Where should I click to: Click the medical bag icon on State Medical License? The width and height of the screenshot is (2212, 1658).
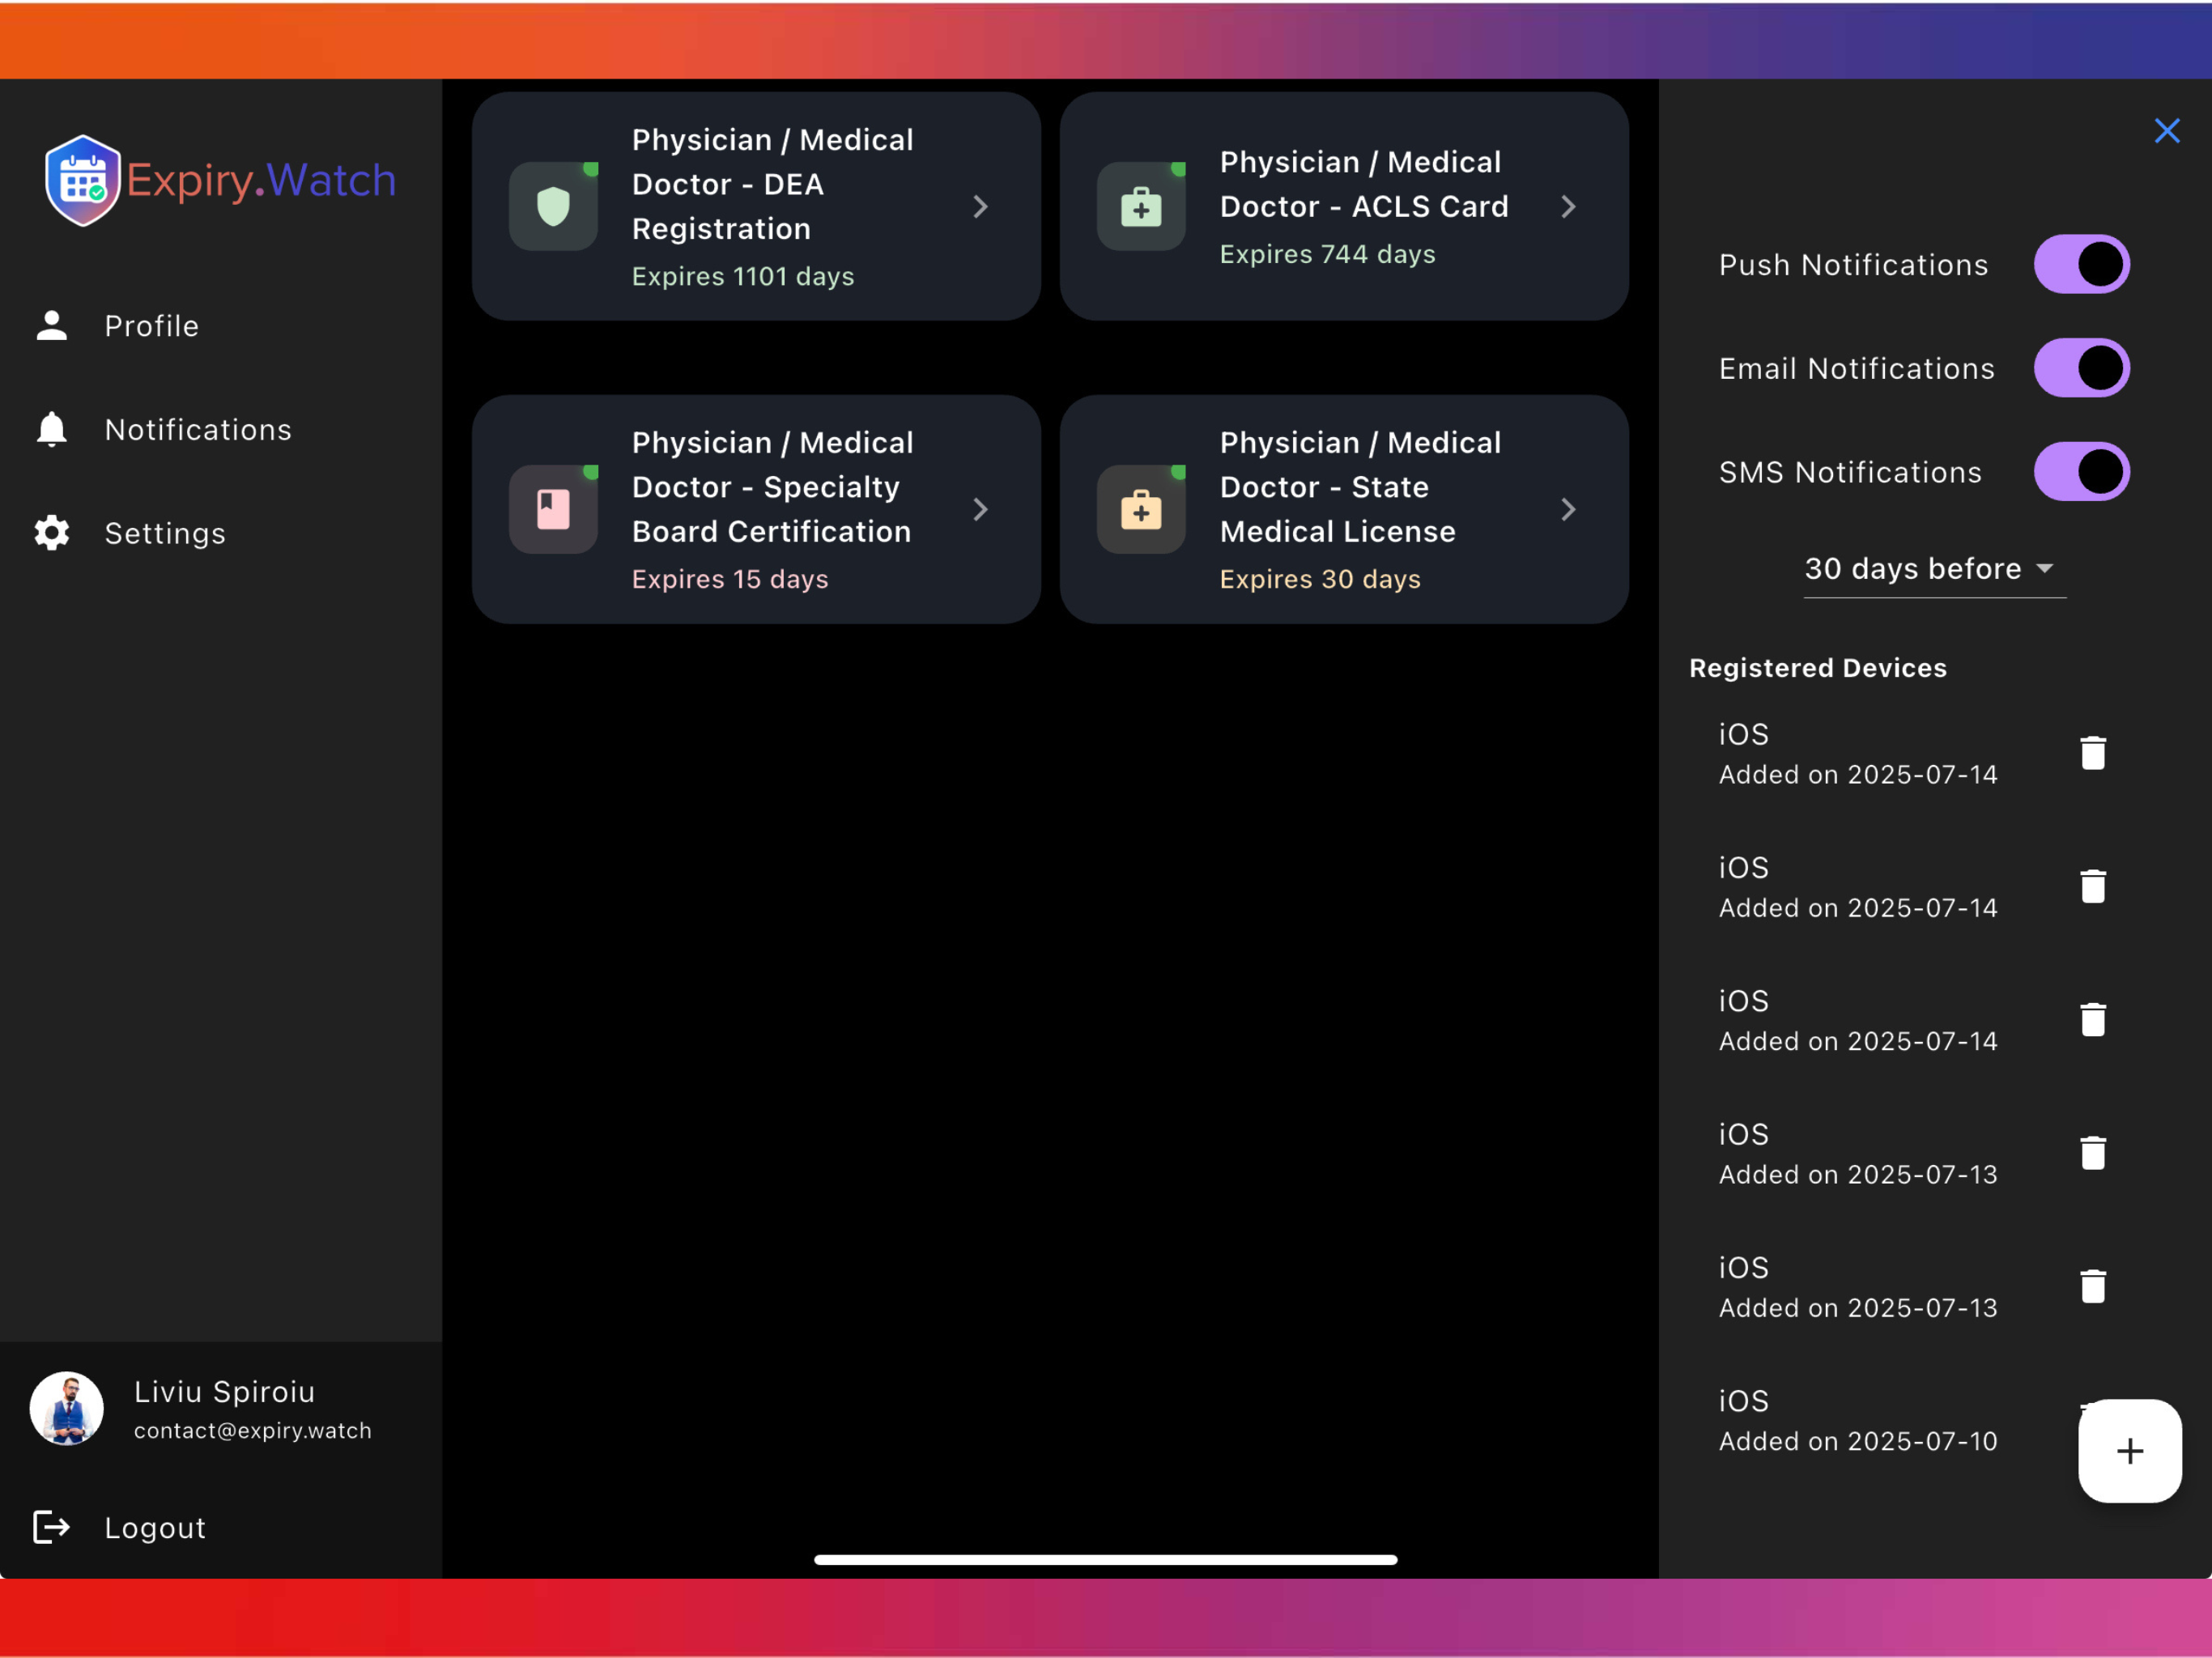tap(1141, 509)
